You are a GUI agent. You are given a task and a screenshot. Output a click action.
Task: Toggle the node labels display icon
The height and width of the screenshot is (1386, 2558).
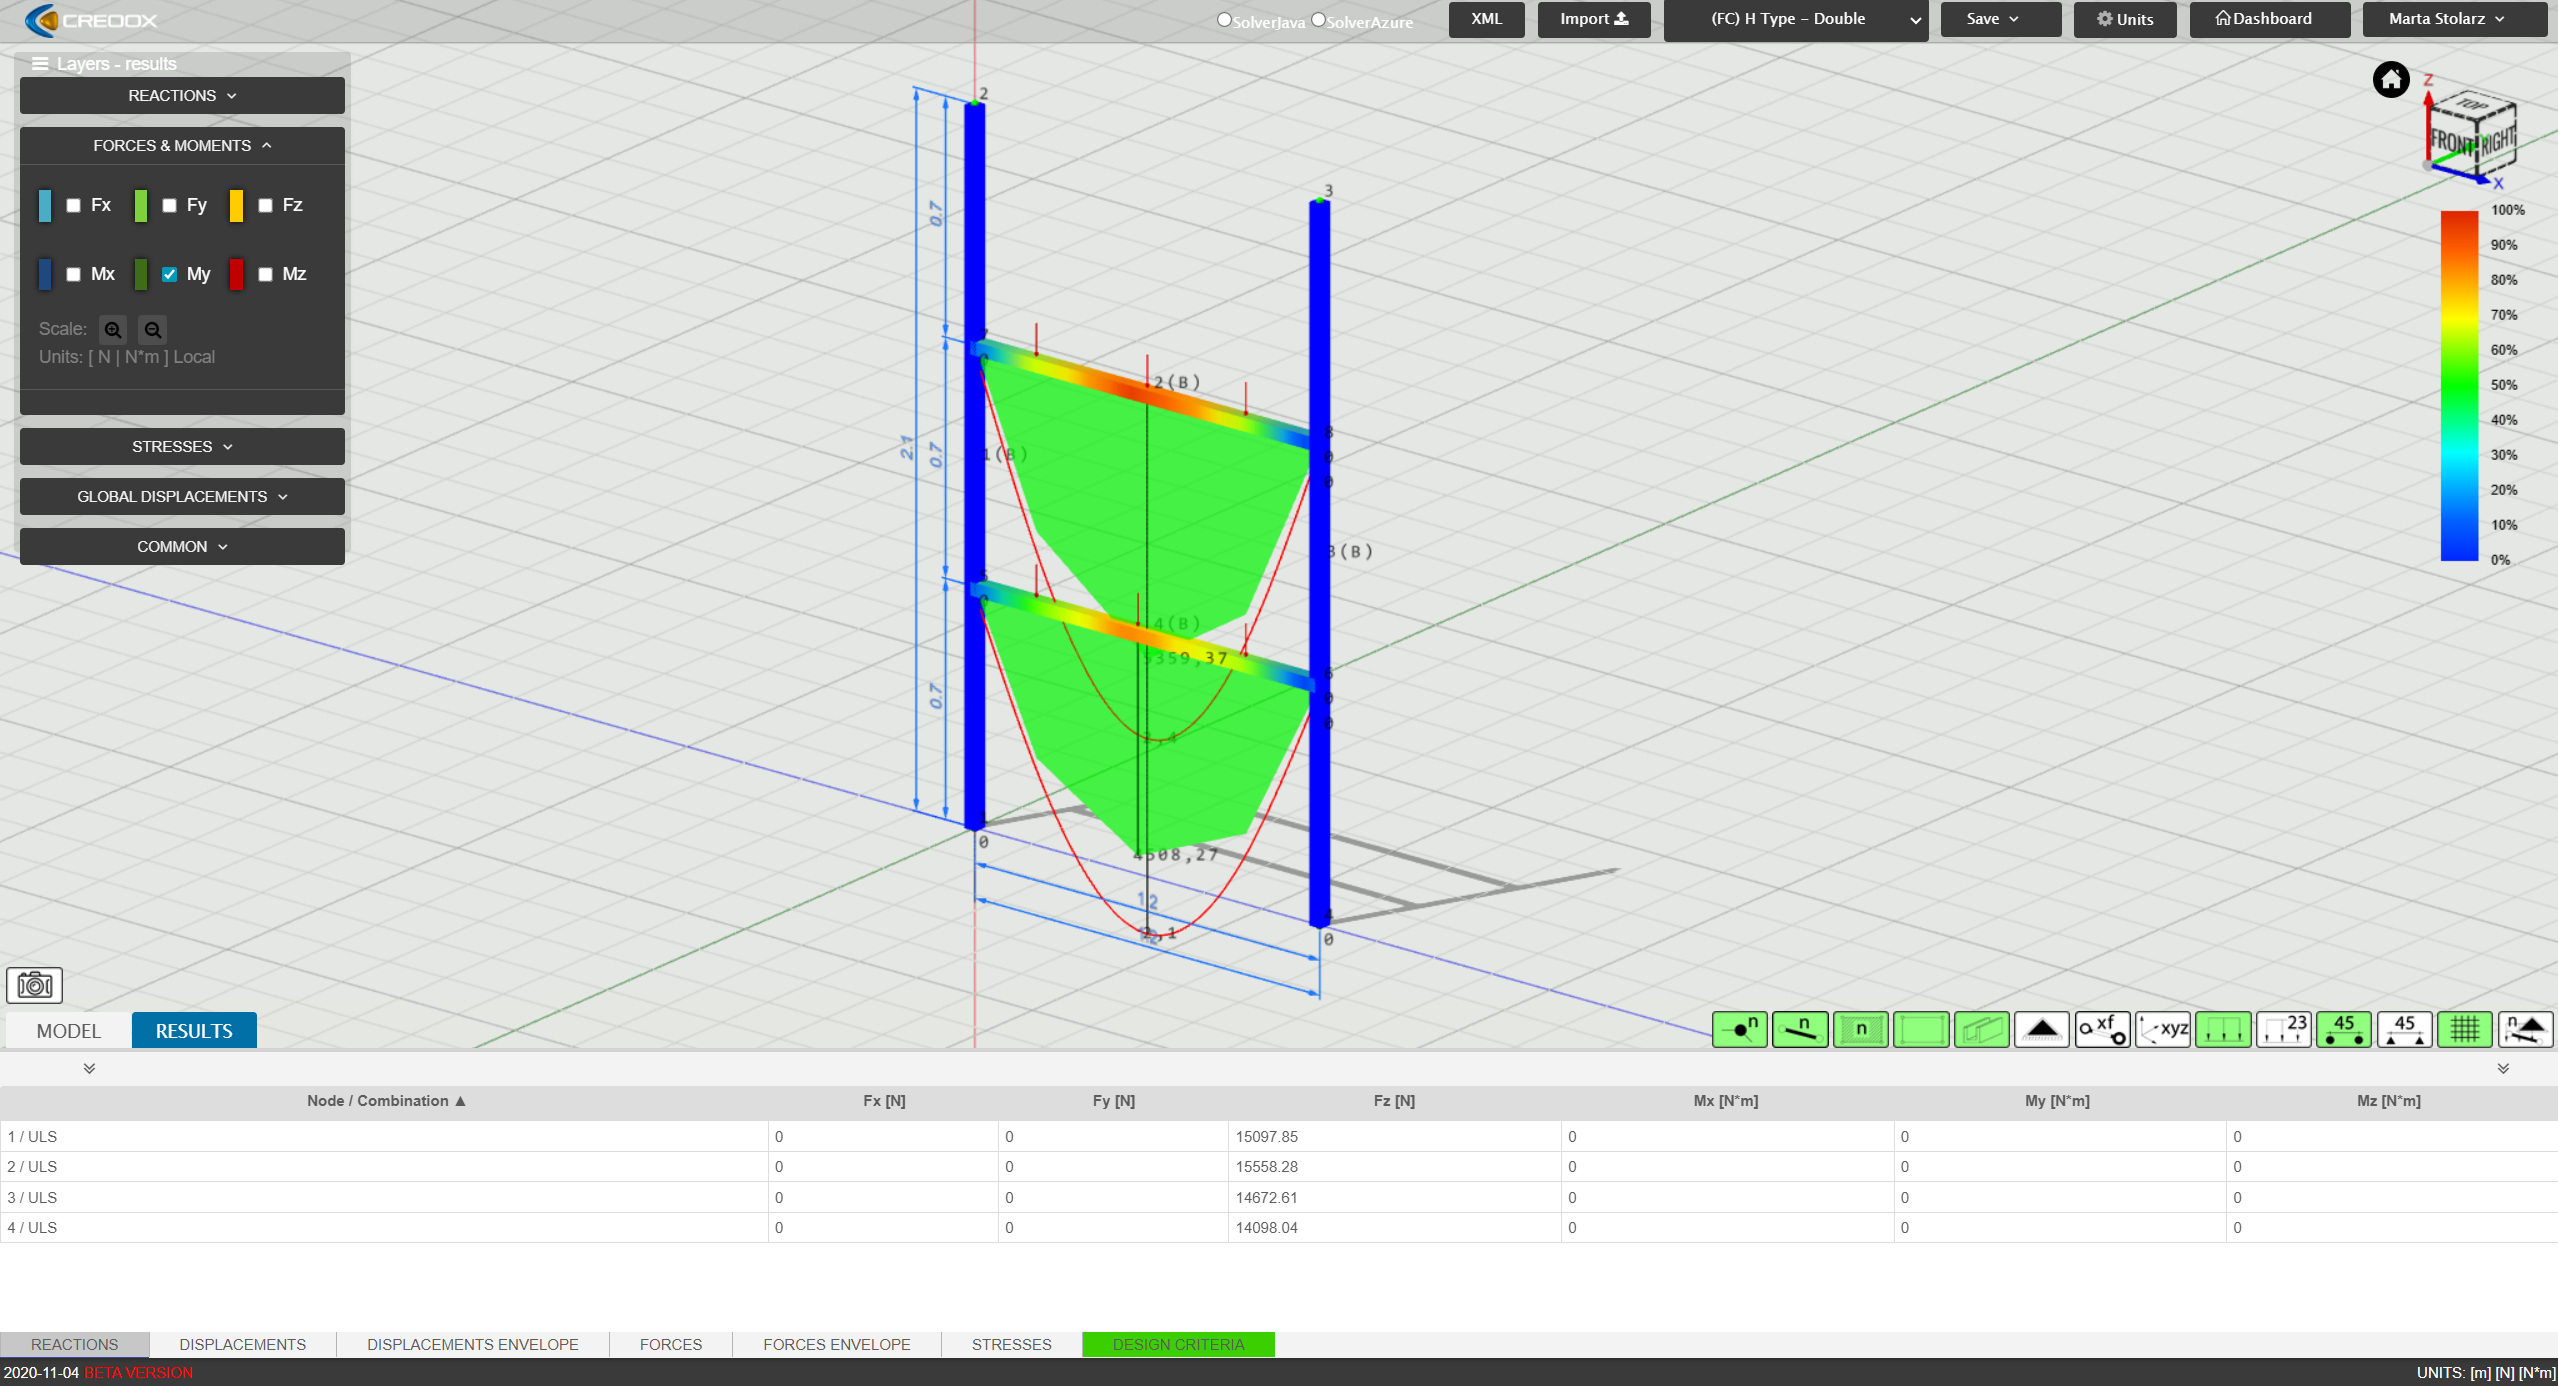[1739, 1029]
